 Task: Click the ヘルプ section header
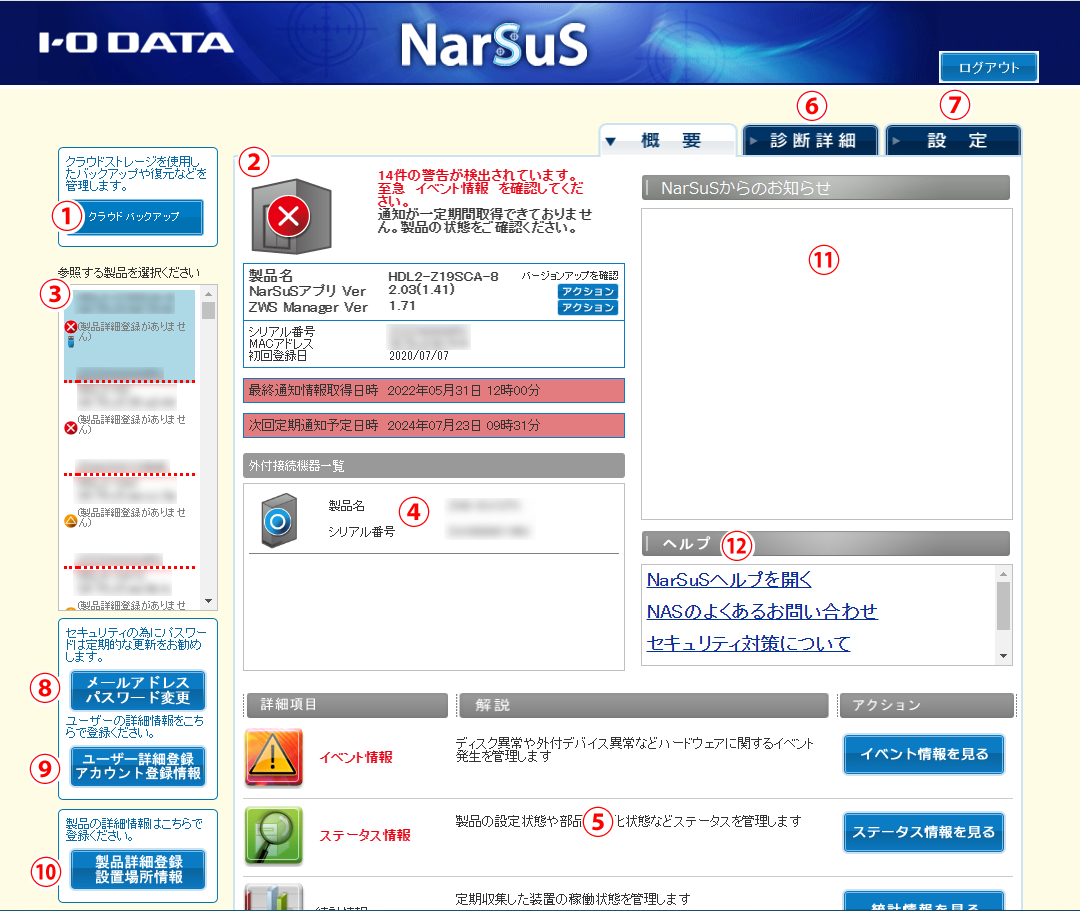point(826,543)
